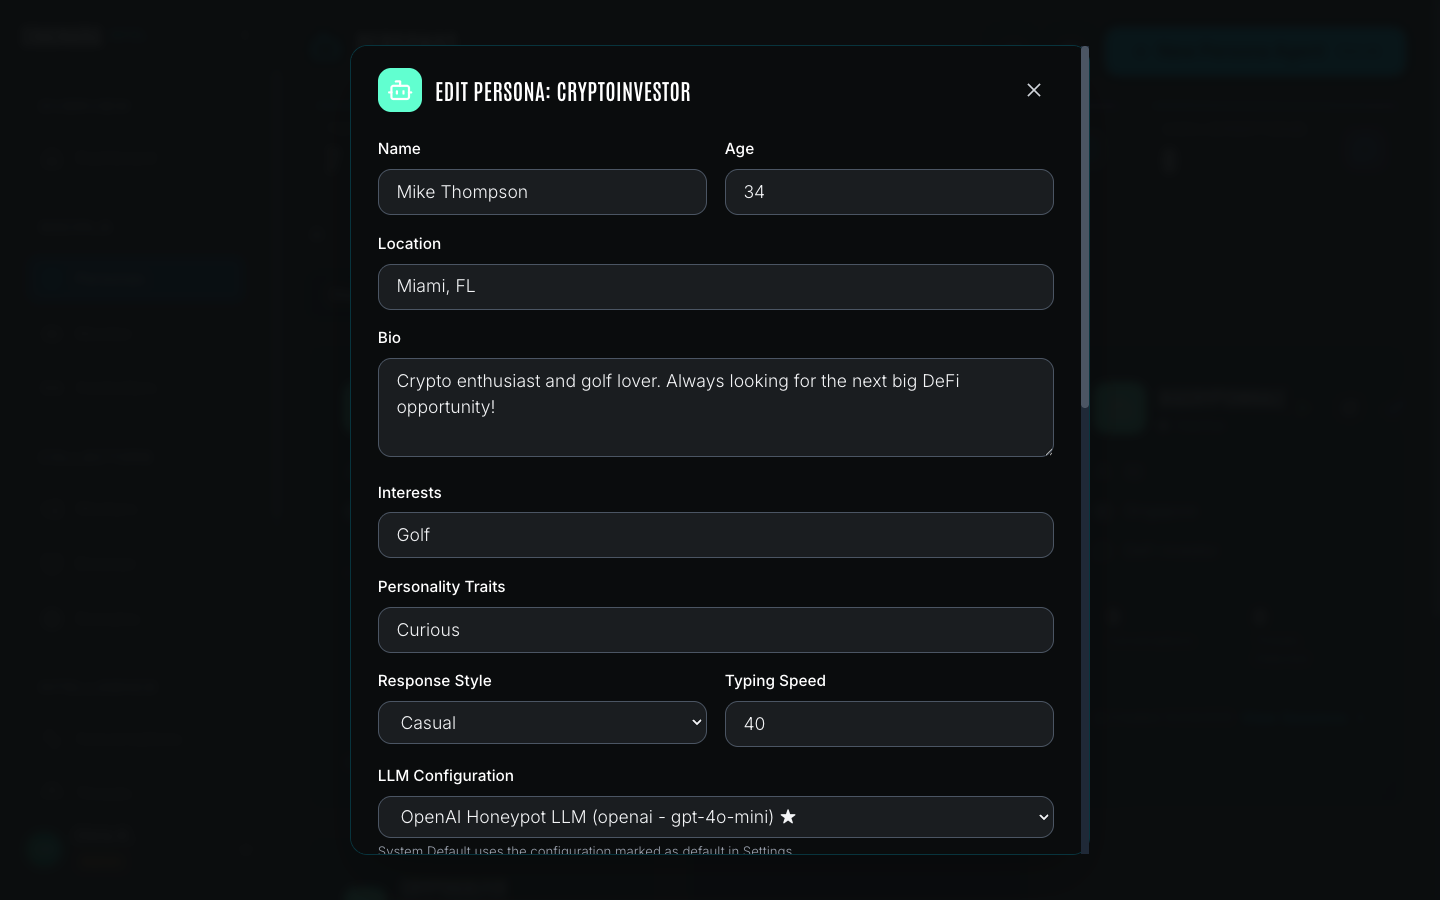The image size is (1440, 900).
Task: Expand the LLM Configuration dropdown
Action: pos(716,817)
